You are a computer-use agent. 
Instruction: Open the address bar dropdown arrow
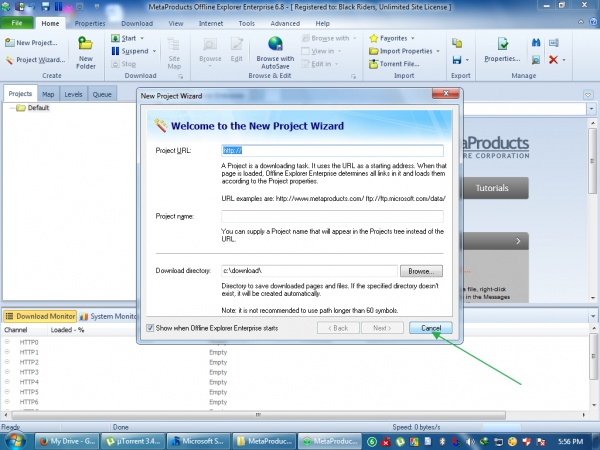click(x=592, y=109)
